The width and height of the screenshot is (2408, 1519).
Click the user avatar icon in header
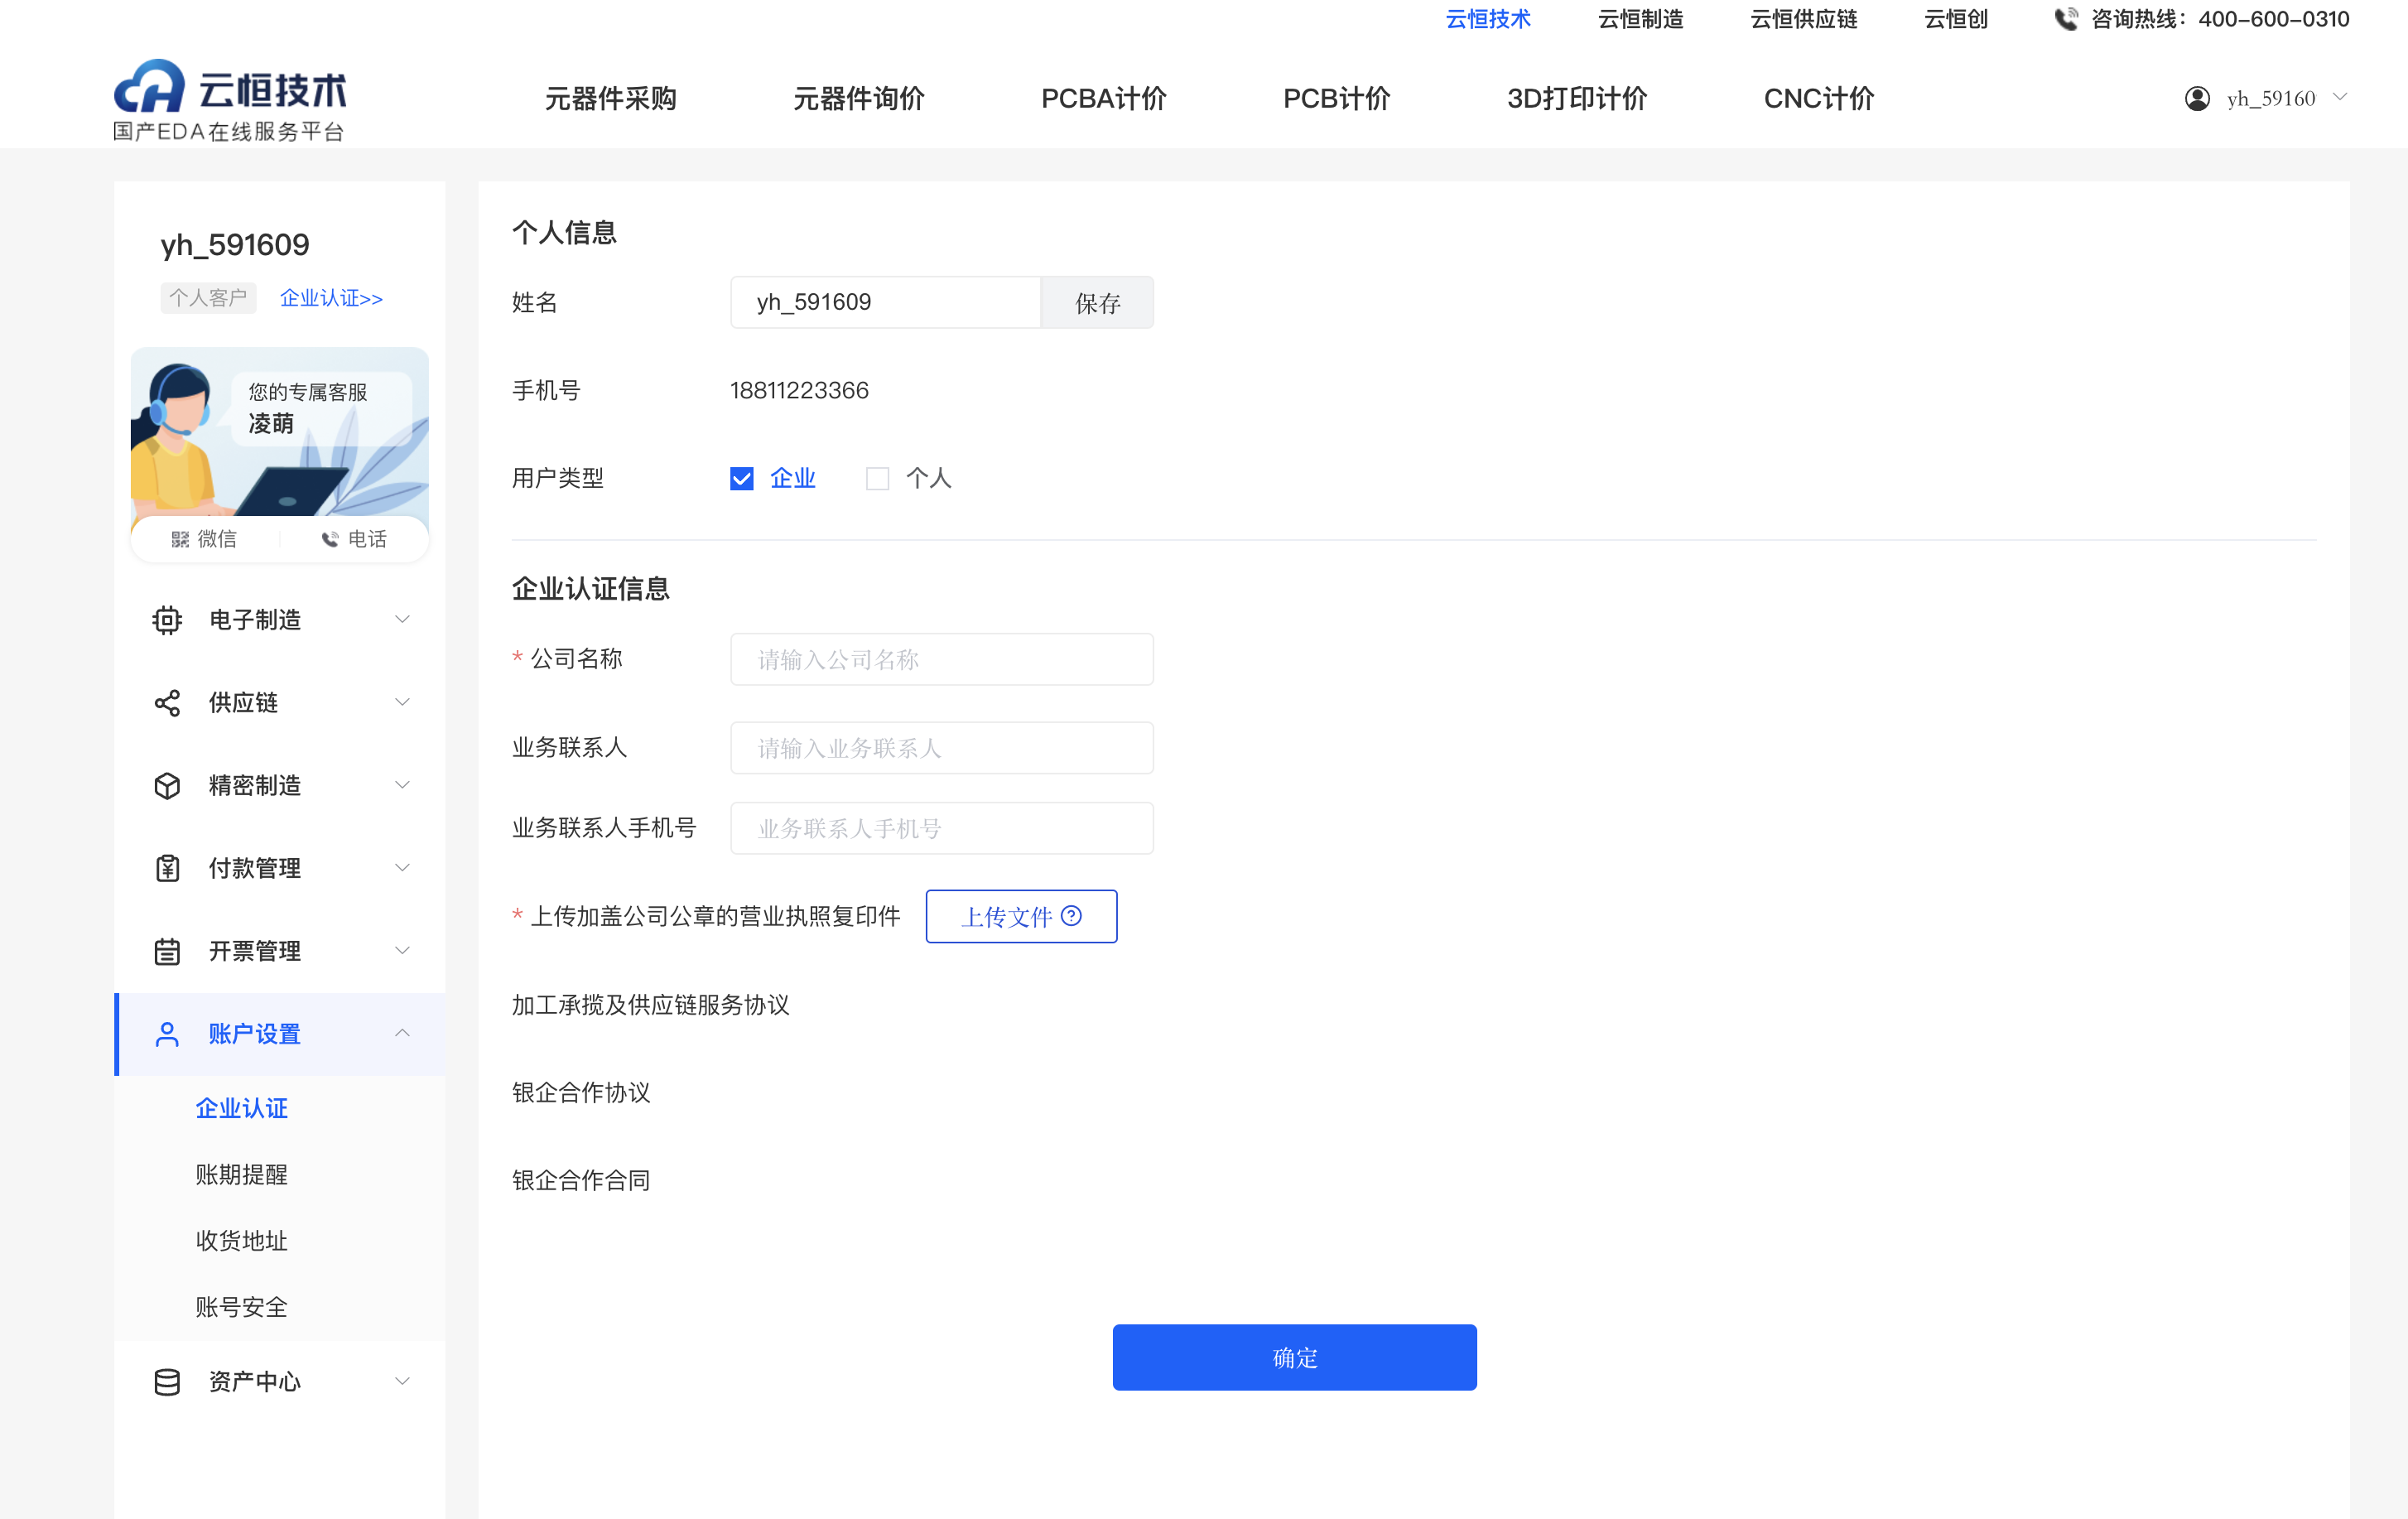tap(2197, 98)
